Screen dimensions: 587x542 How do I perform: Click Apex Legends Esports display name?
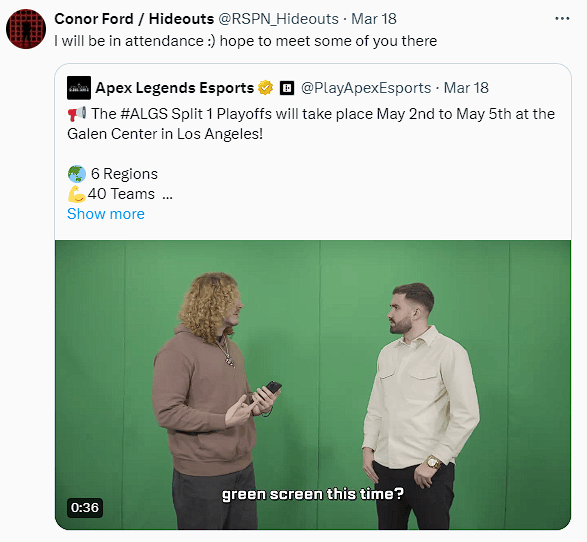click(174, 88)
